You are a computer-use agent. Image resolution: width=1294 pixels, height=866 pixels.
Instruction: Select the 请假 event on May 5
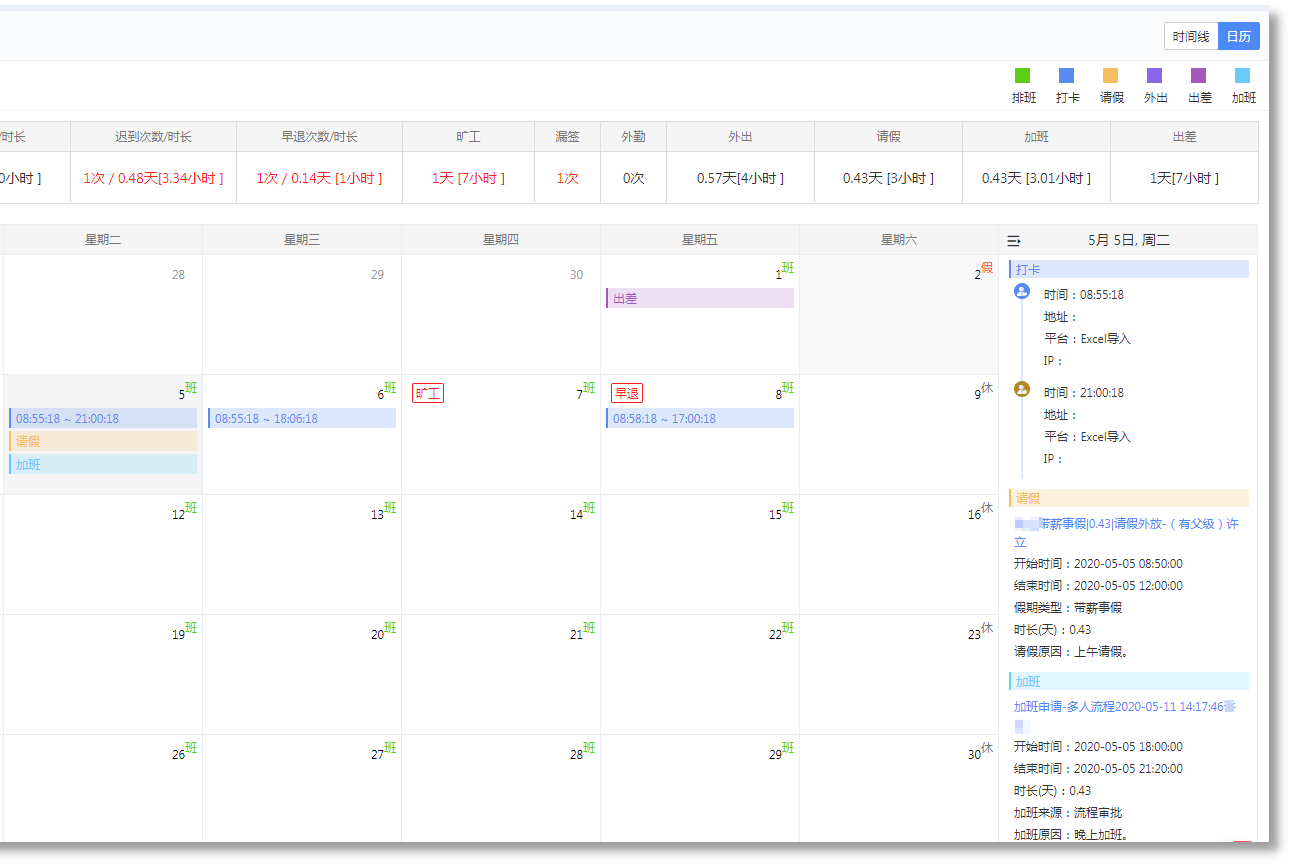[x=102, y=441]
